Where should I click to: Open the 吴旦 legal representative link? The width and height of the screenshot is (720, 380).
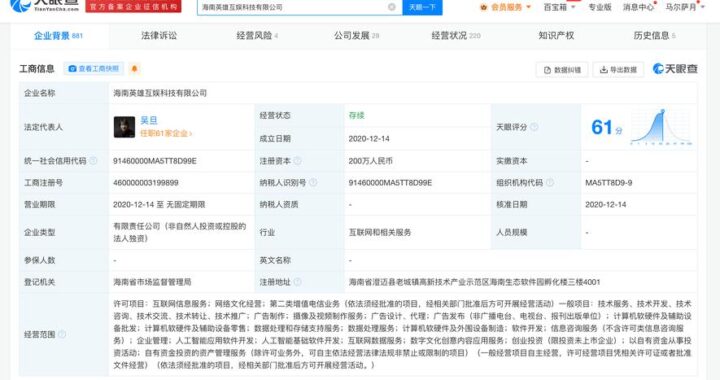click(149, 121)
